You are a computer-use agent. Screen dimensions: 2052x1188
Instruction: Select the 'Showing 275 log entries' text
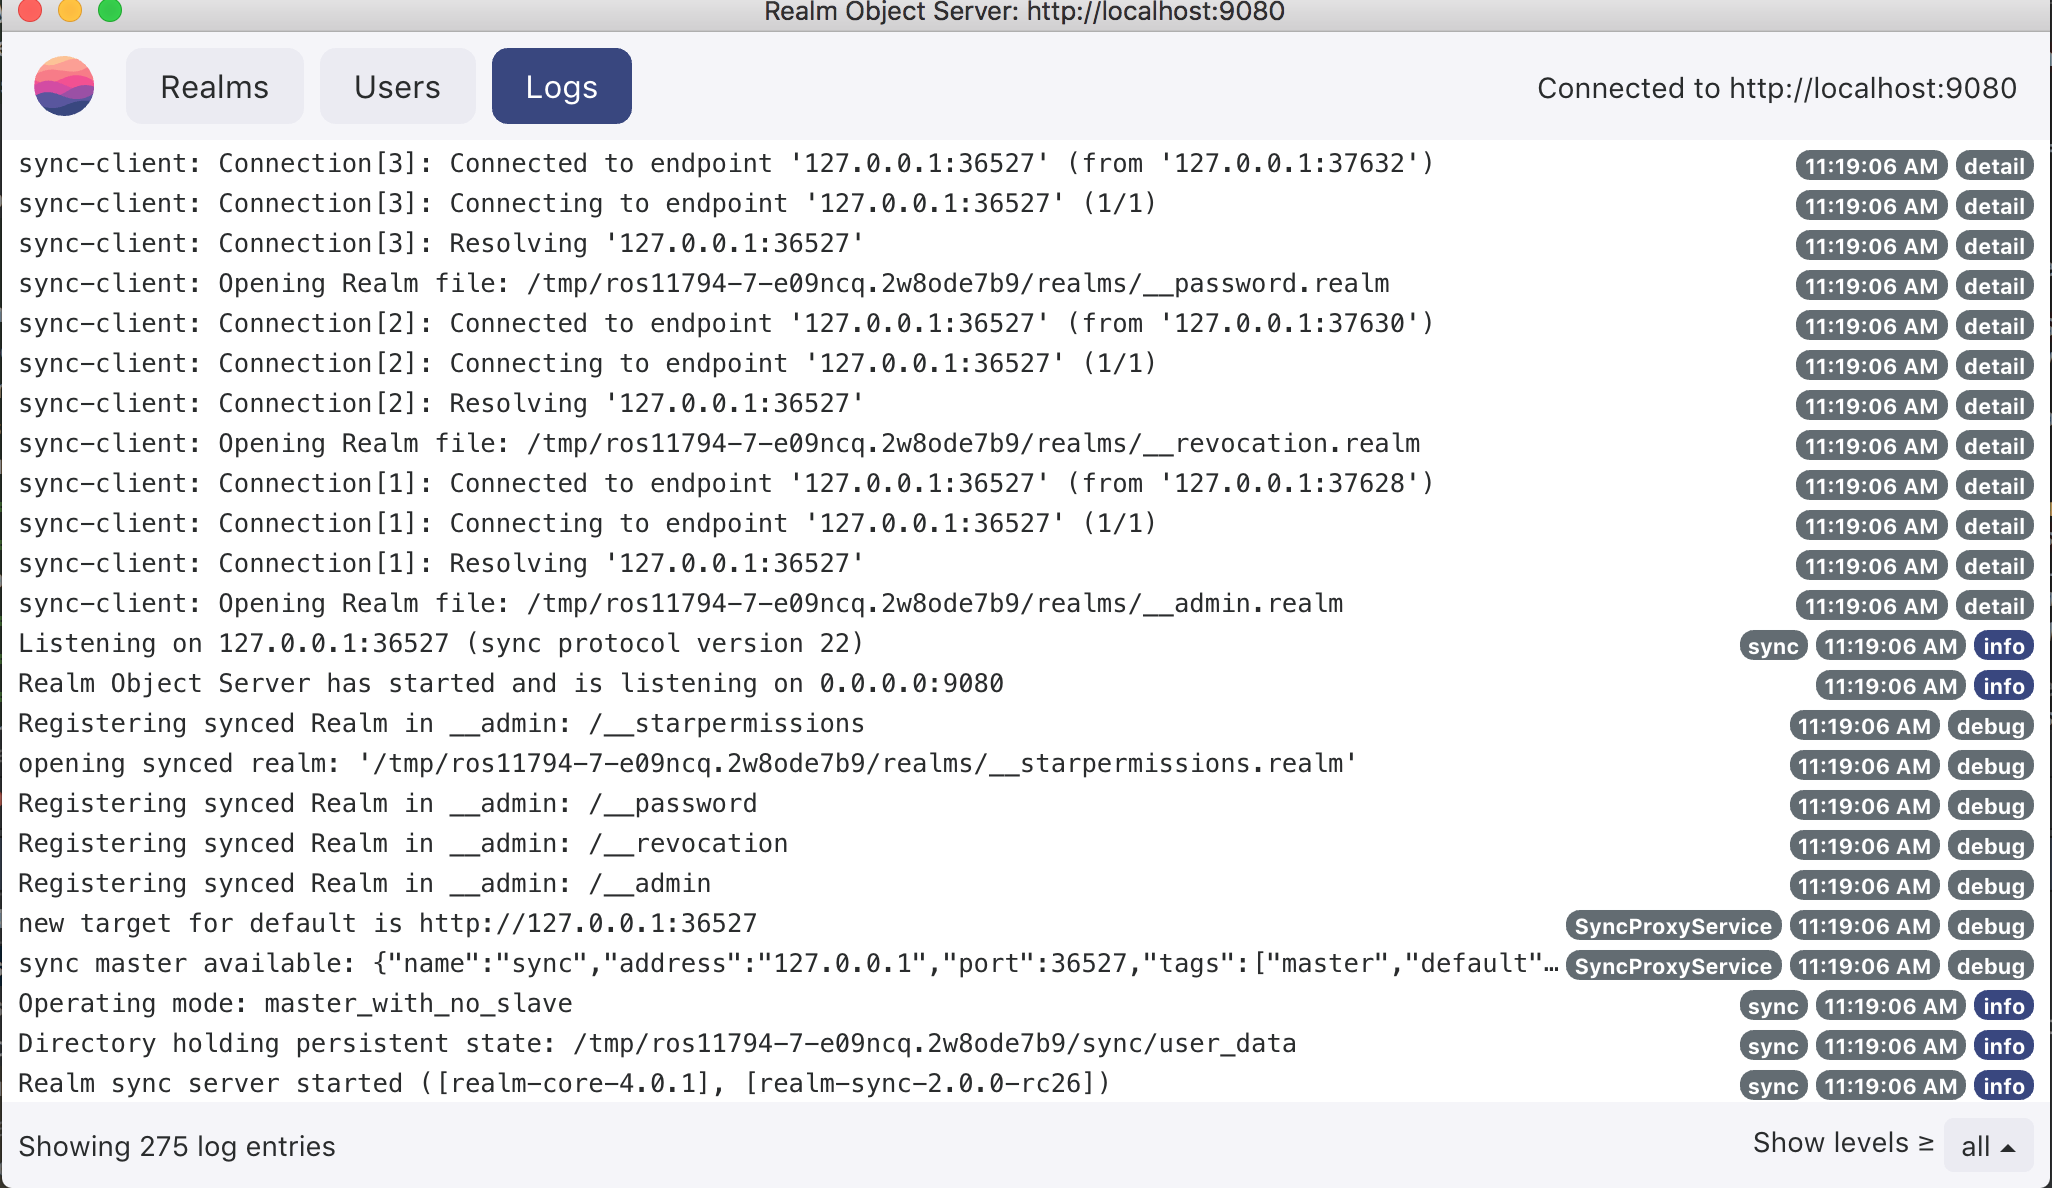coord(176,1146)
